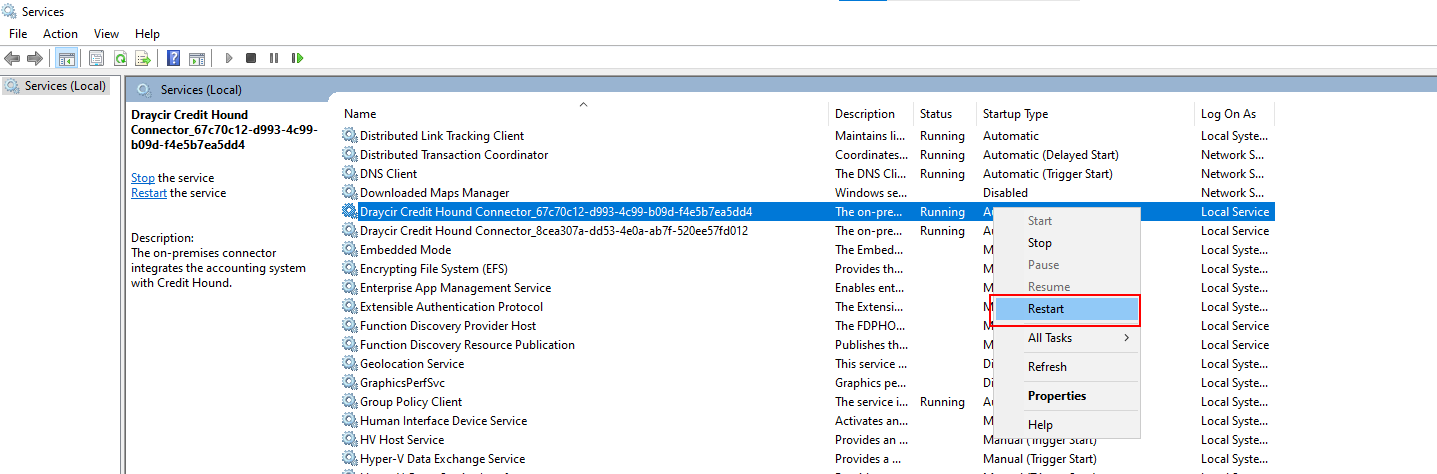
Task: Select Enterprise App Management Service
Action: coord(456,288)
